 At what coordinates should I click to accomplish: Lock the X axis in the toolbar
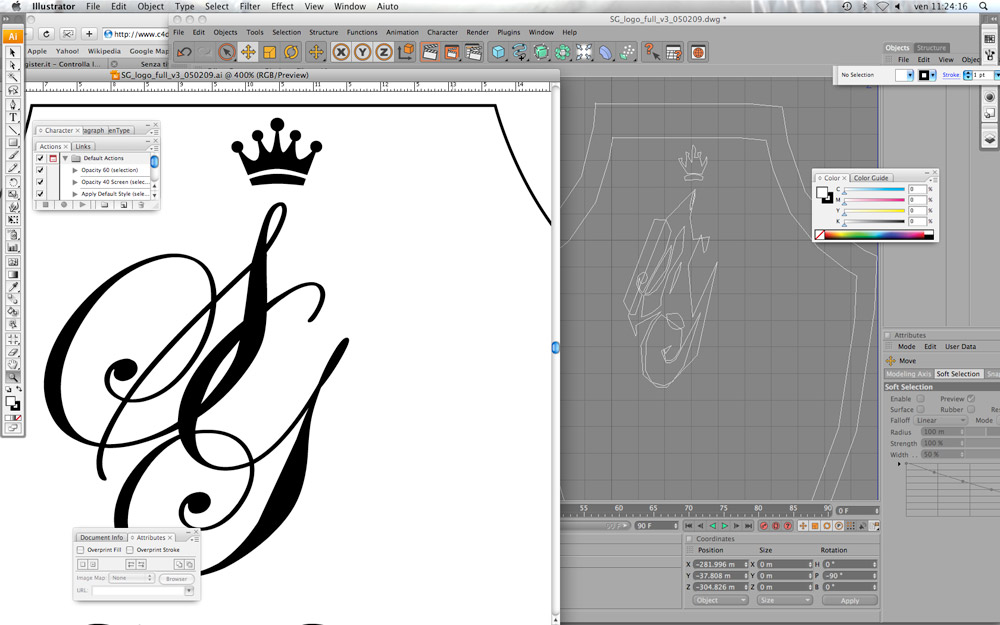coord(341,52)
